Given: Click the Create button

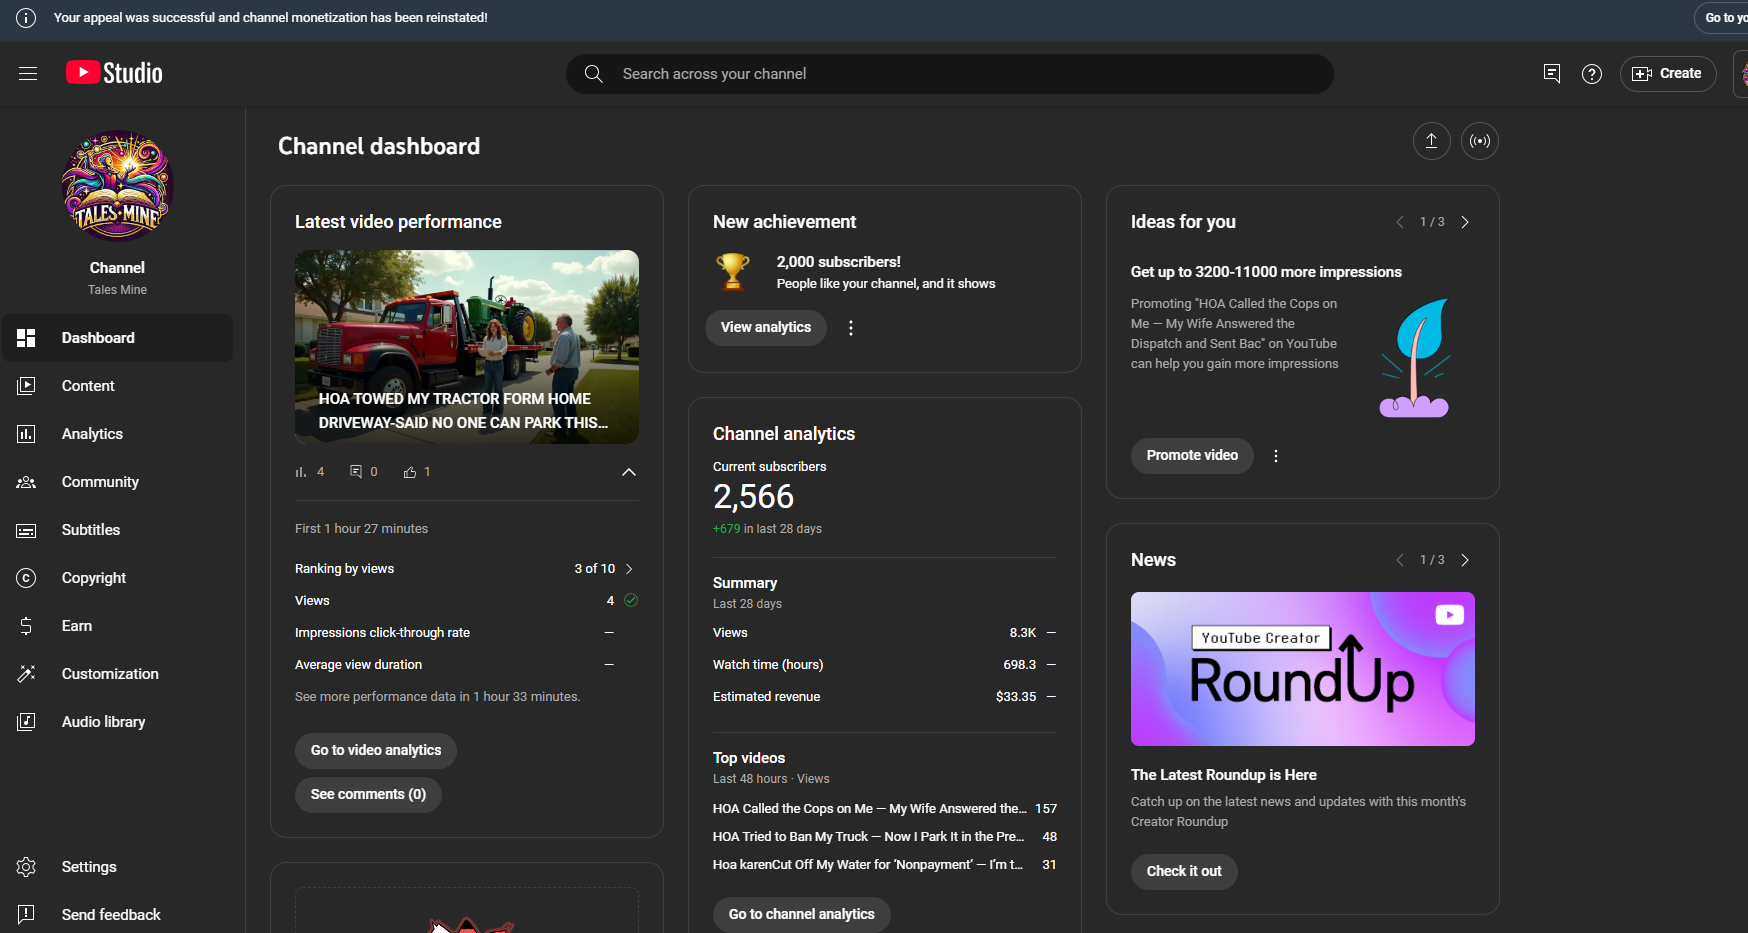Looking at the screenshot, I should pyautogui.click(x=1668, y=74).
